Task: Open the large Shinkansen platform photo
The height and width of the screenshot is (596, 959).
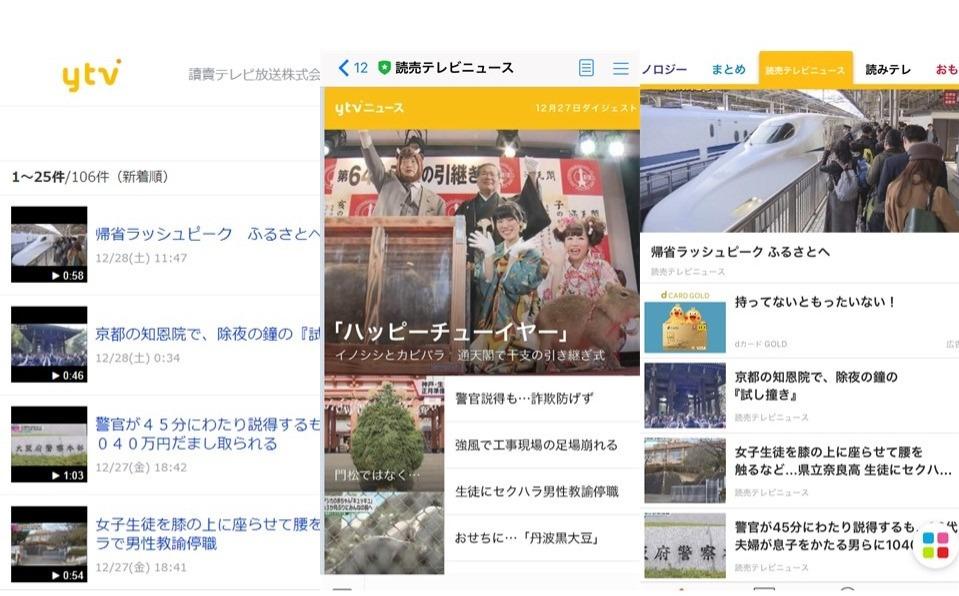Action: tap(799, 161)
